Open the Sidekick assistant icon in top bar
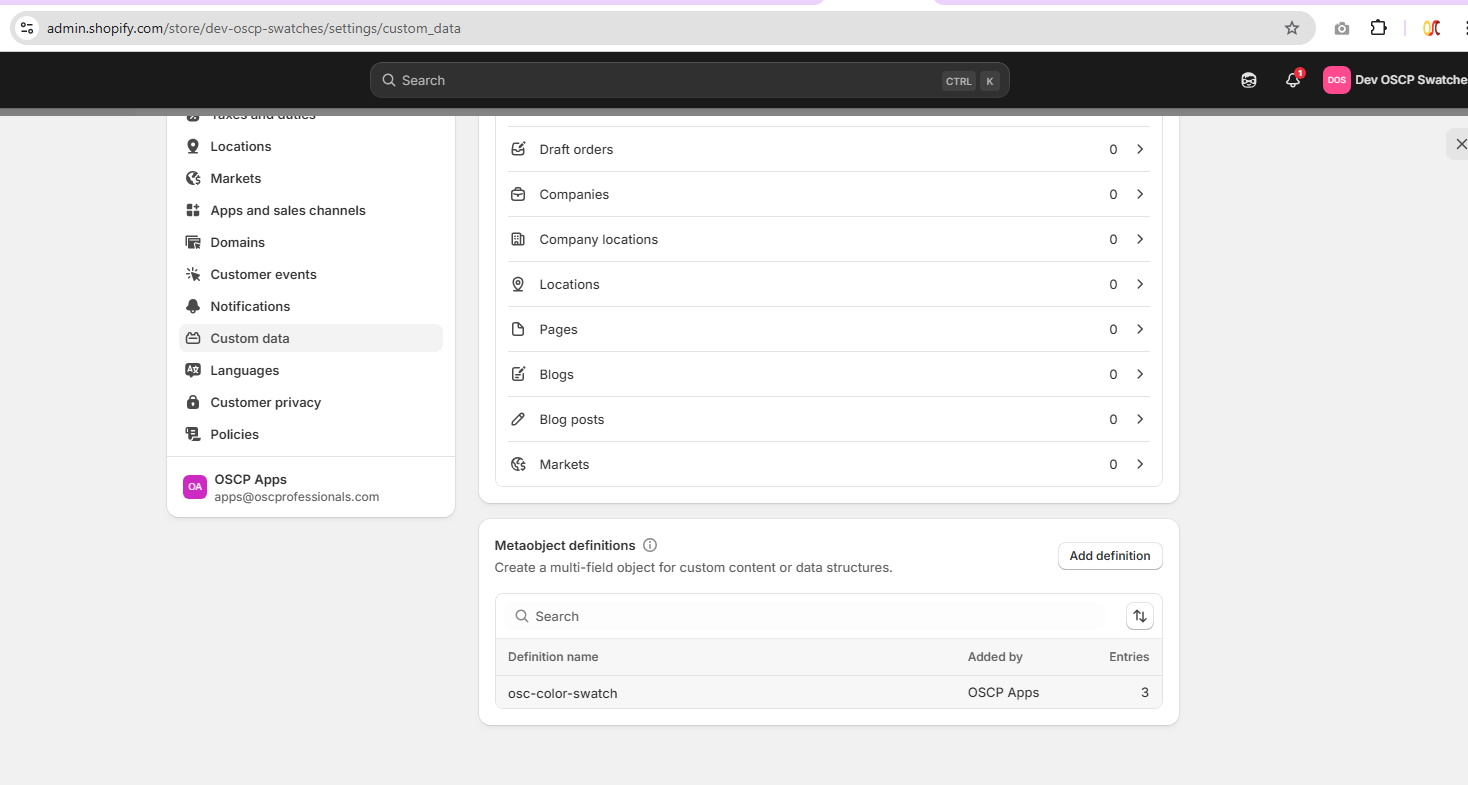Screen dimensions: 1468x785 1249,80
